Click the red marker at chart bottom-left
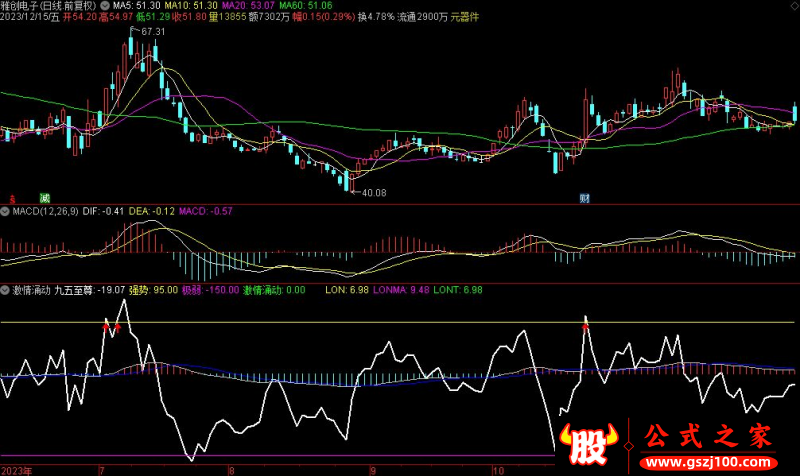Viewport: 800px width, 476px height. pos(12,198)
